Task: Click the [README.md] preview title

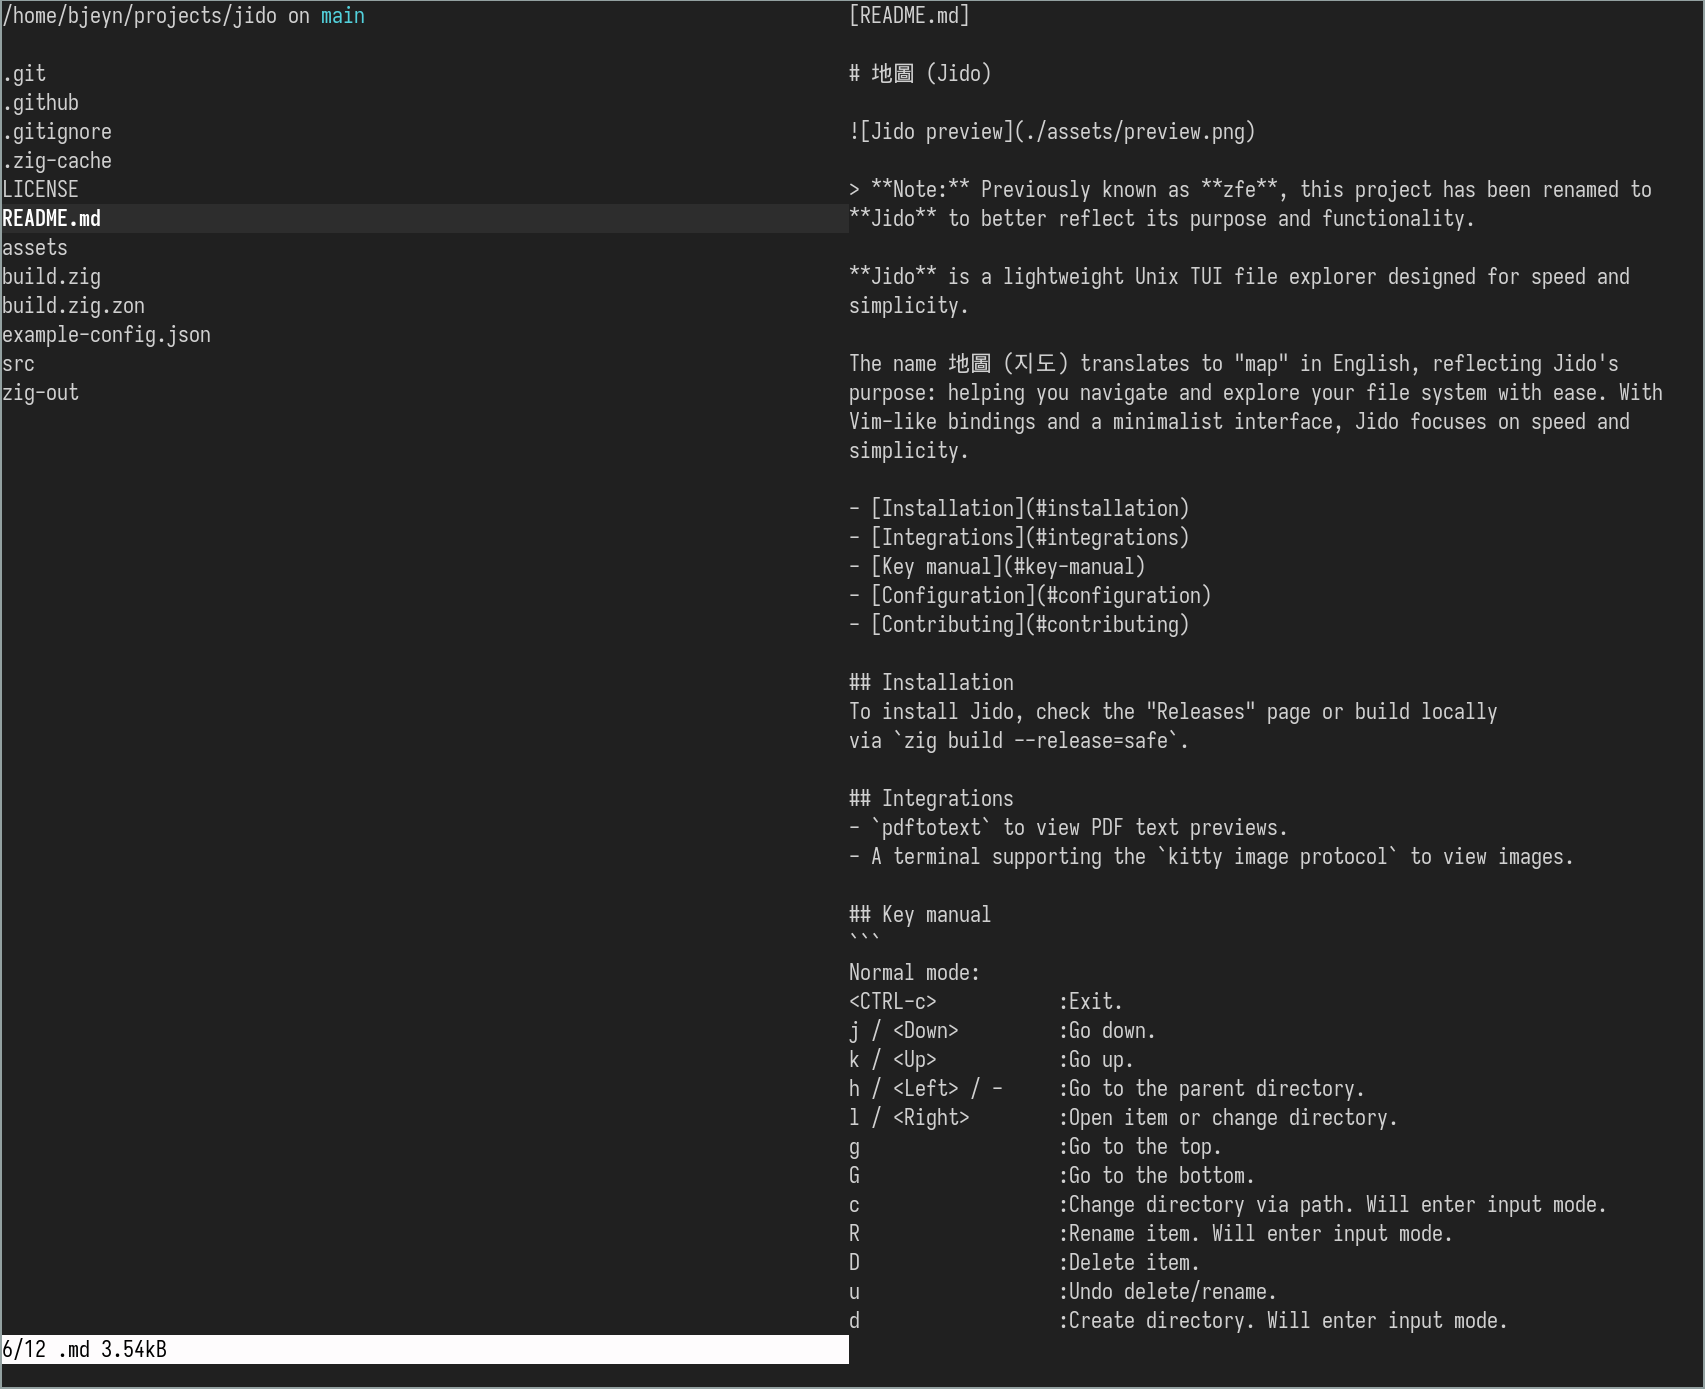Action: [x=909, y=16]
